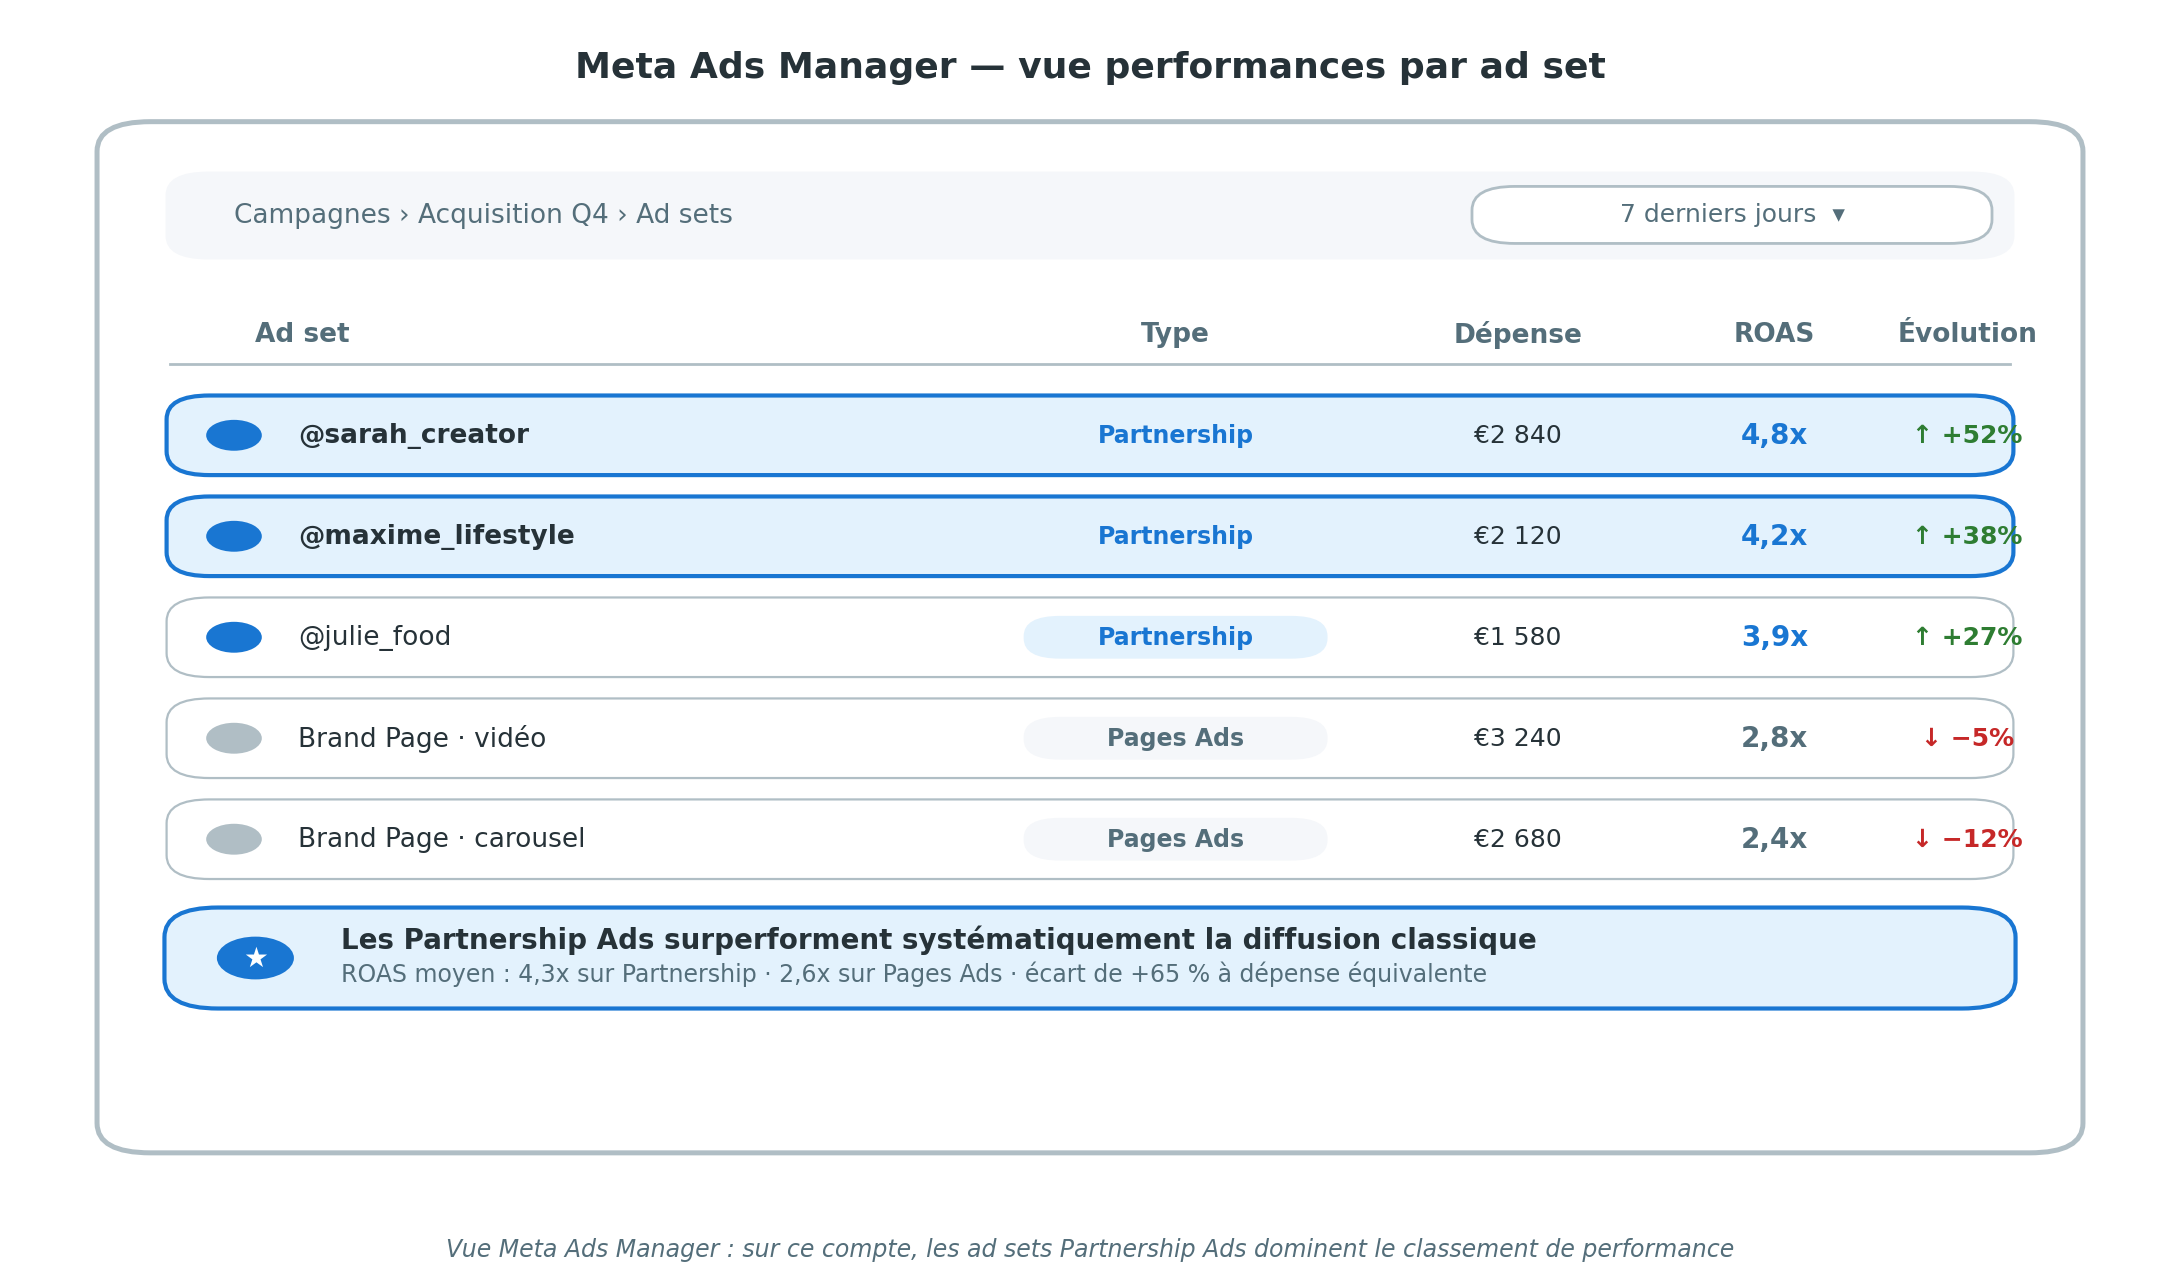Viewport: 2179px width, 1282px height.
Task: Click the 4,2x ROAS value
Action: click(x=1774, y=536)
